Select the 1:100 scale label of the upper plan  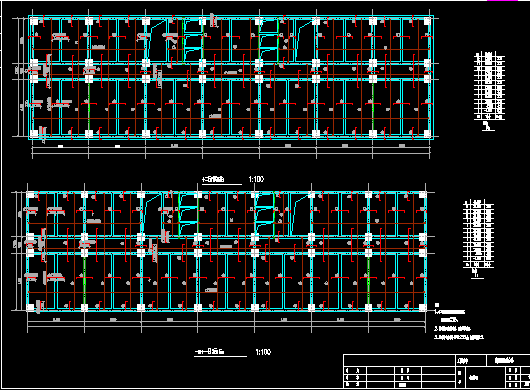(x=256, y=179)
